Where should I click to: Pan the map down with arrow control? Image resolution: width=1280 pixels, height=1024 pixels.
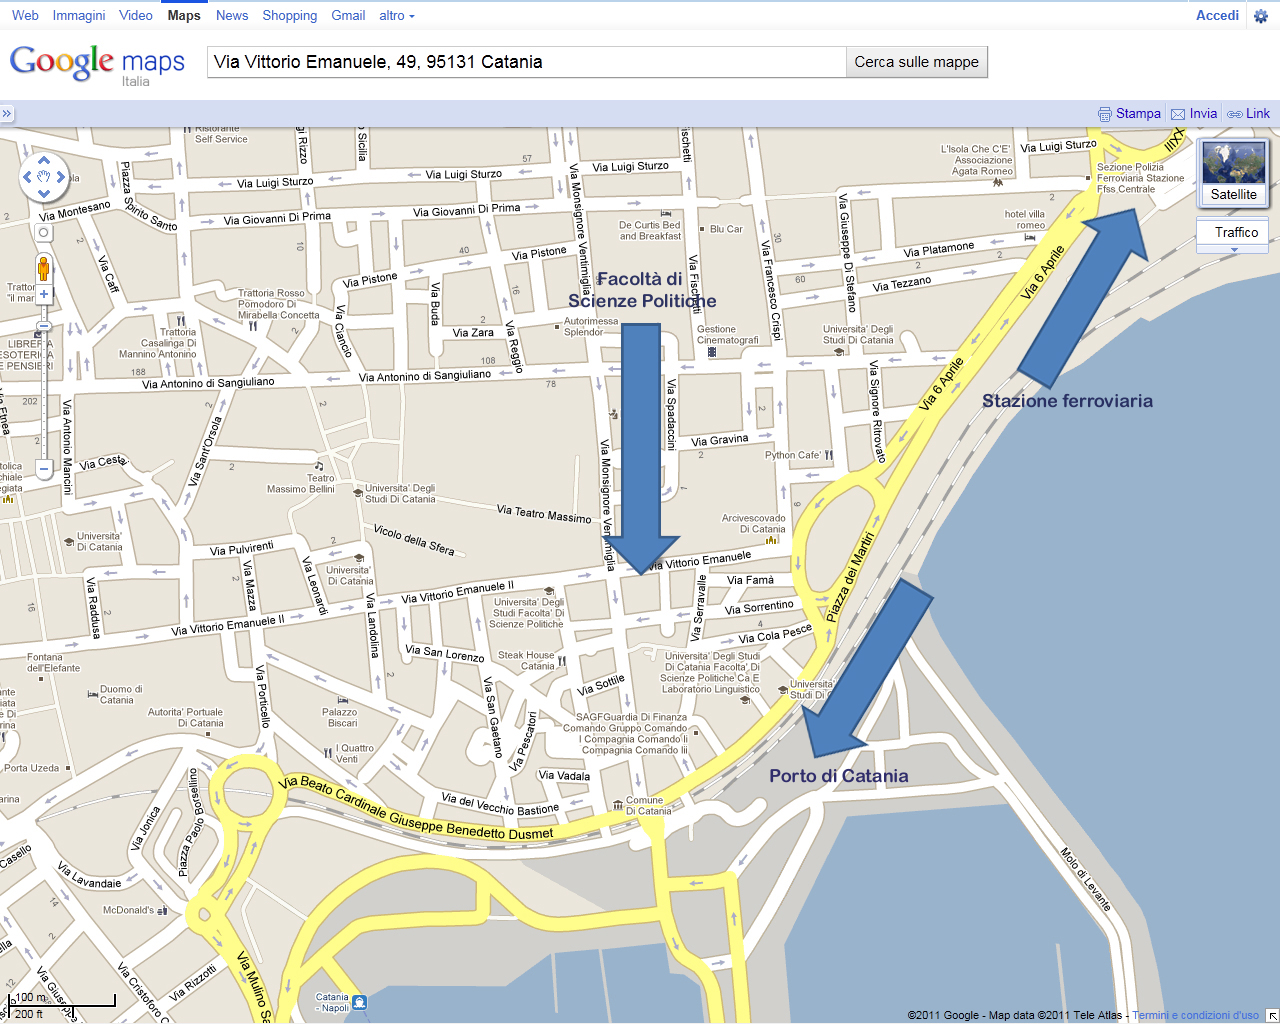44,194
